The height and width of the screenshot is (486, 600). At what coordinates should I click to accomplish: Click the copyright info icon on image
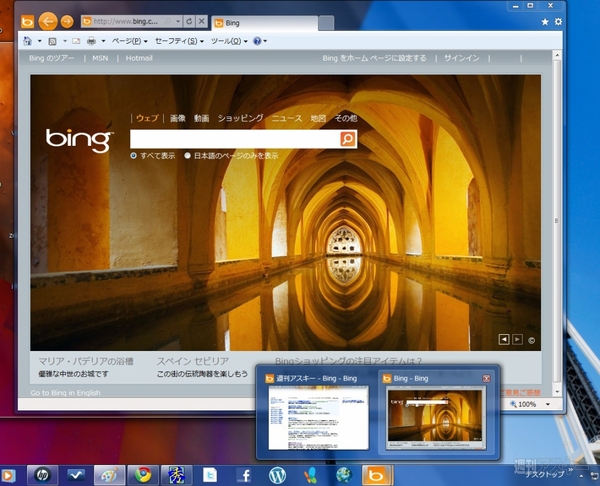[531, 340]
